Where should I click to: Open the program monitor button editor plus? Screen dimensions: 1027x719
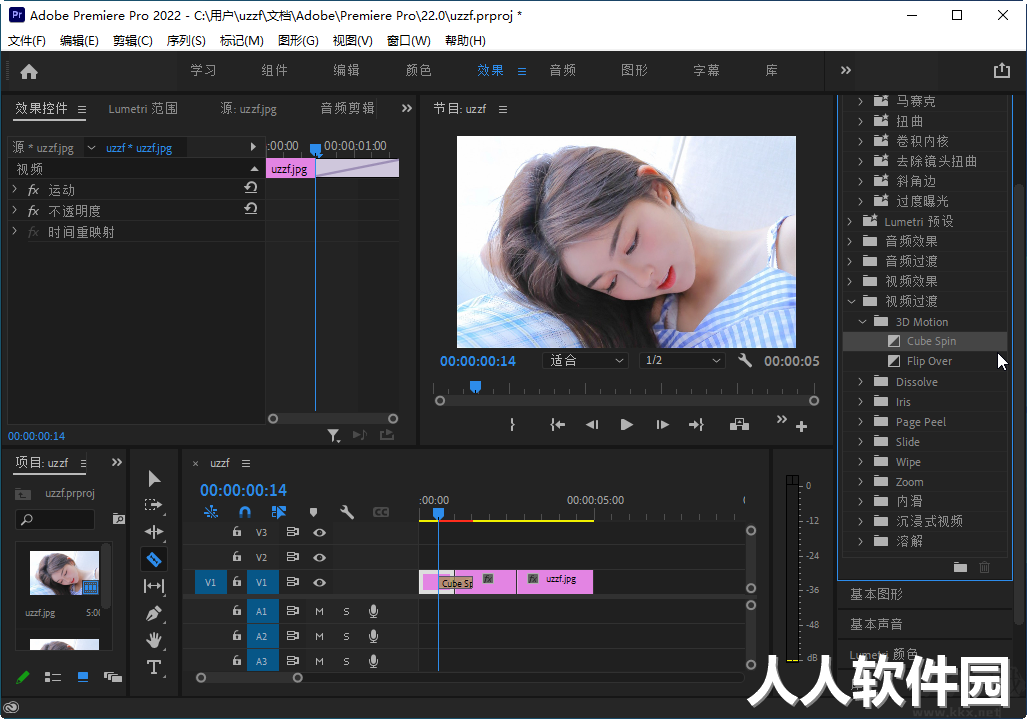tap(801, 427)
